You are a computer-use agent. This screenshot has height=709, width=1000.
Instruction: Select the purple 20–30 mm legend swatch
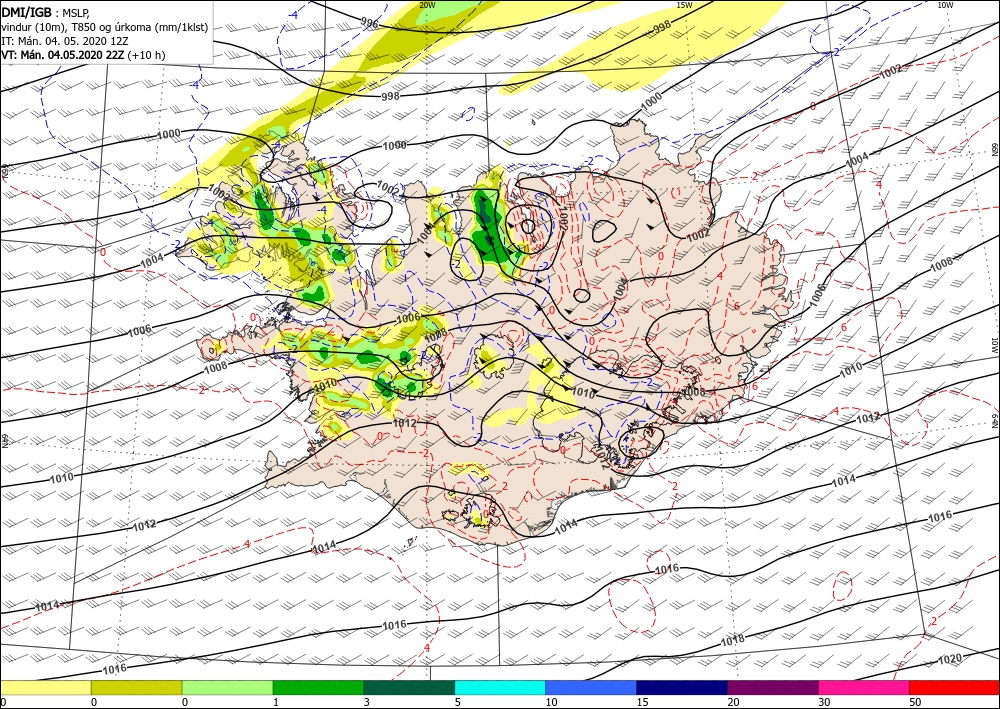click(x=772, y=688)
